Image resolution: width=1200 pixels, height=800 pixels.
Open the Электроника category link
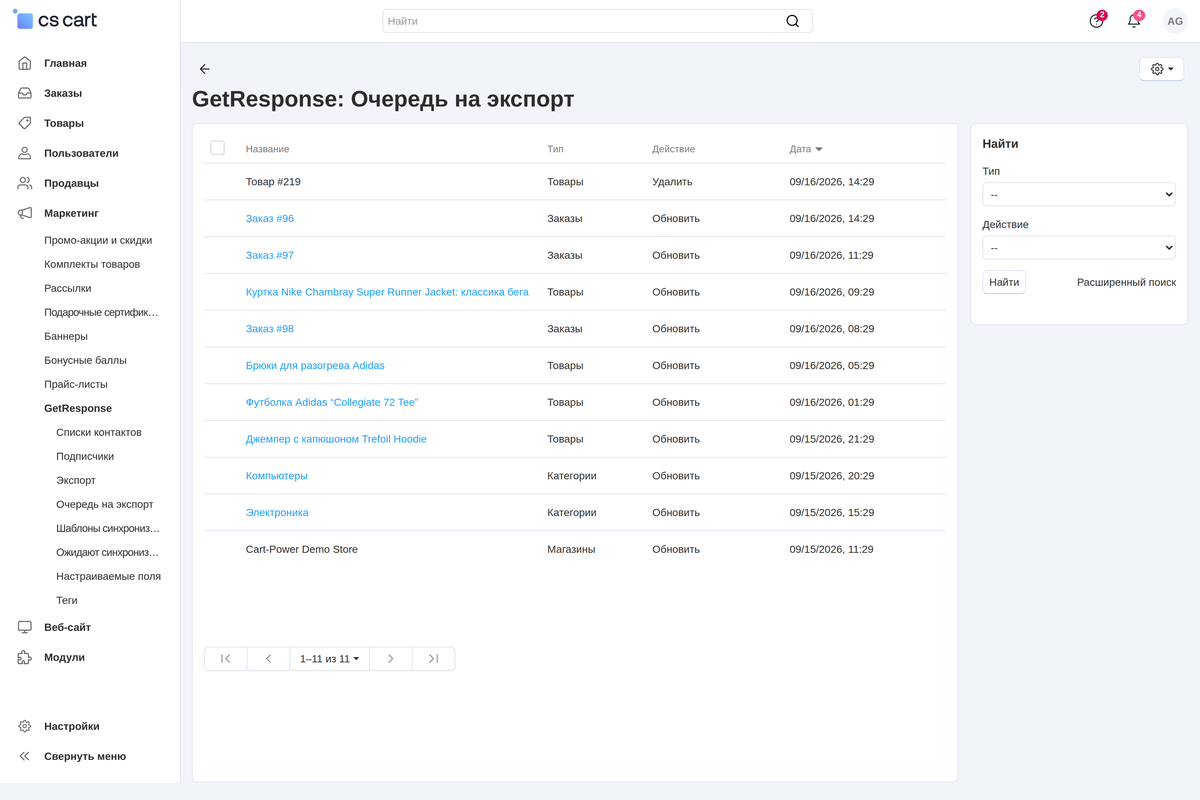[277, 512]
